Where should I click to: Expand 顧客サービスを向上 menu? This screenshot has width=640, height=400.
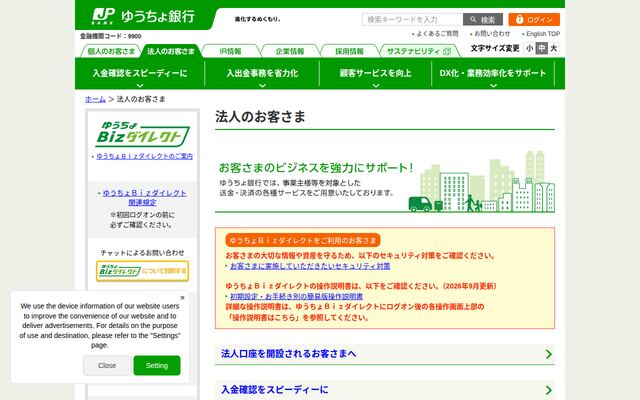[376, 73]
